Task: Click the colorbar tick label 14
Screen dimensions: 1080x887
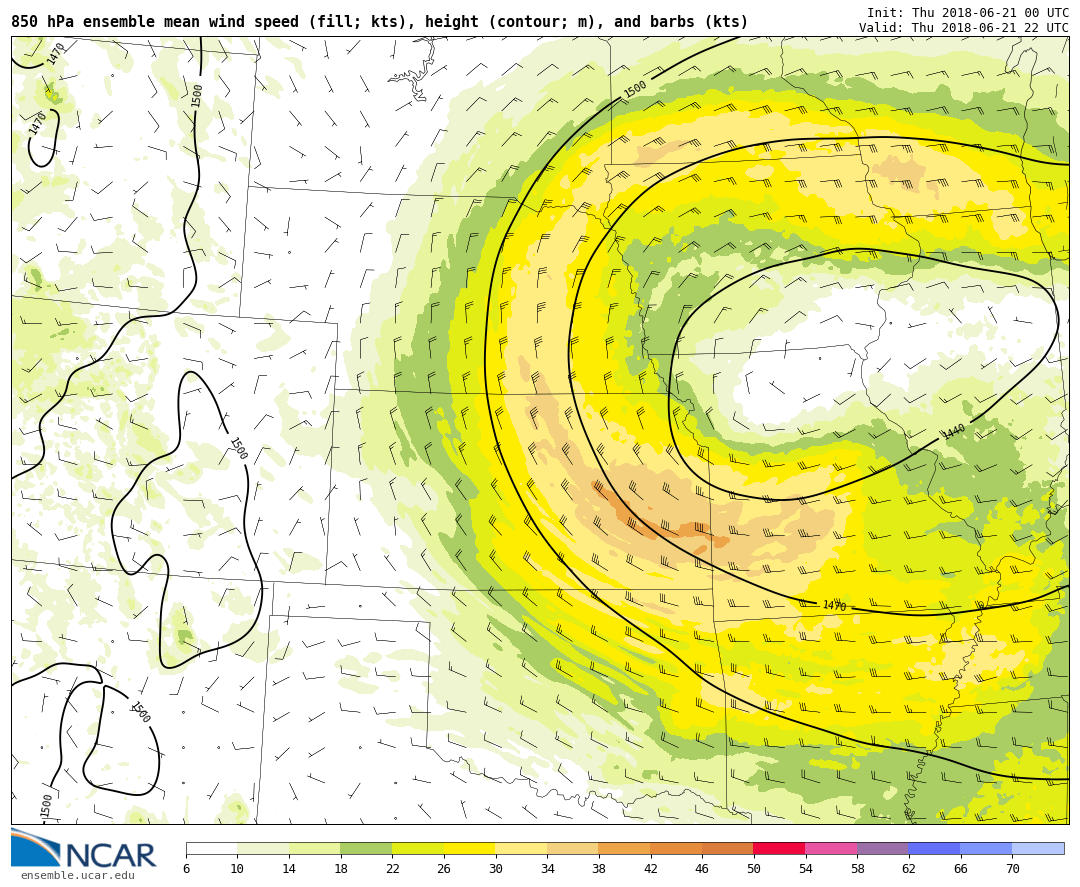Action: coord(289,868)
